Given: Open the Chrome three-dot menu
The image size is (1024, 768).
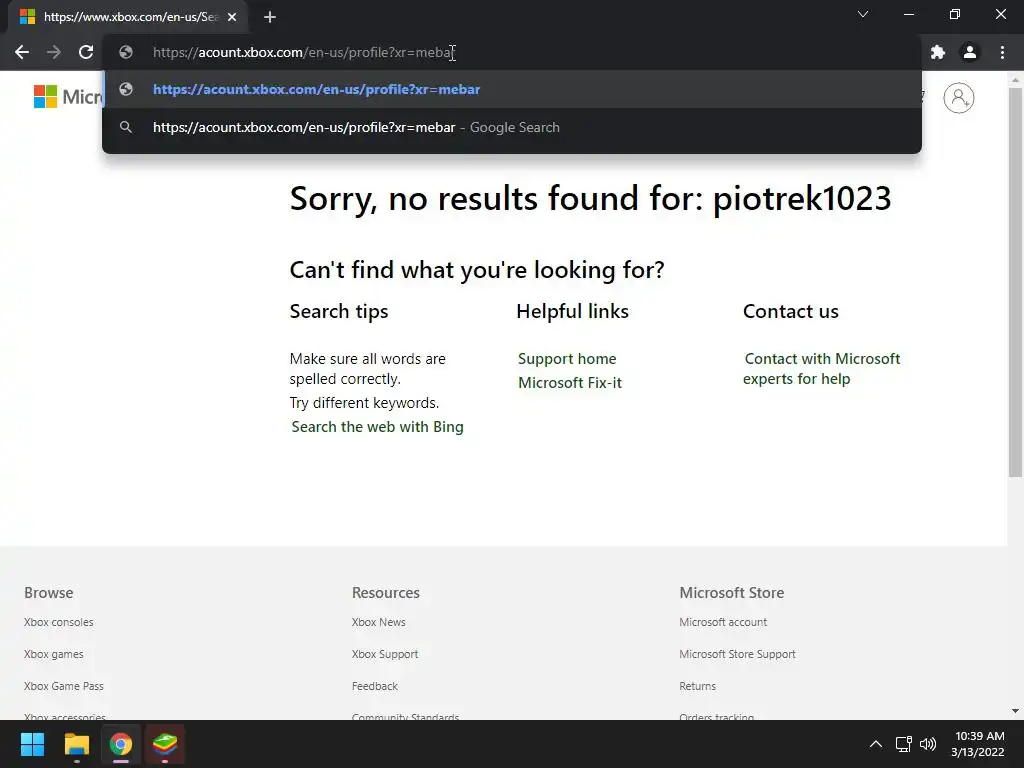Looking at the screenshot, I should (x=1002, y=52).
